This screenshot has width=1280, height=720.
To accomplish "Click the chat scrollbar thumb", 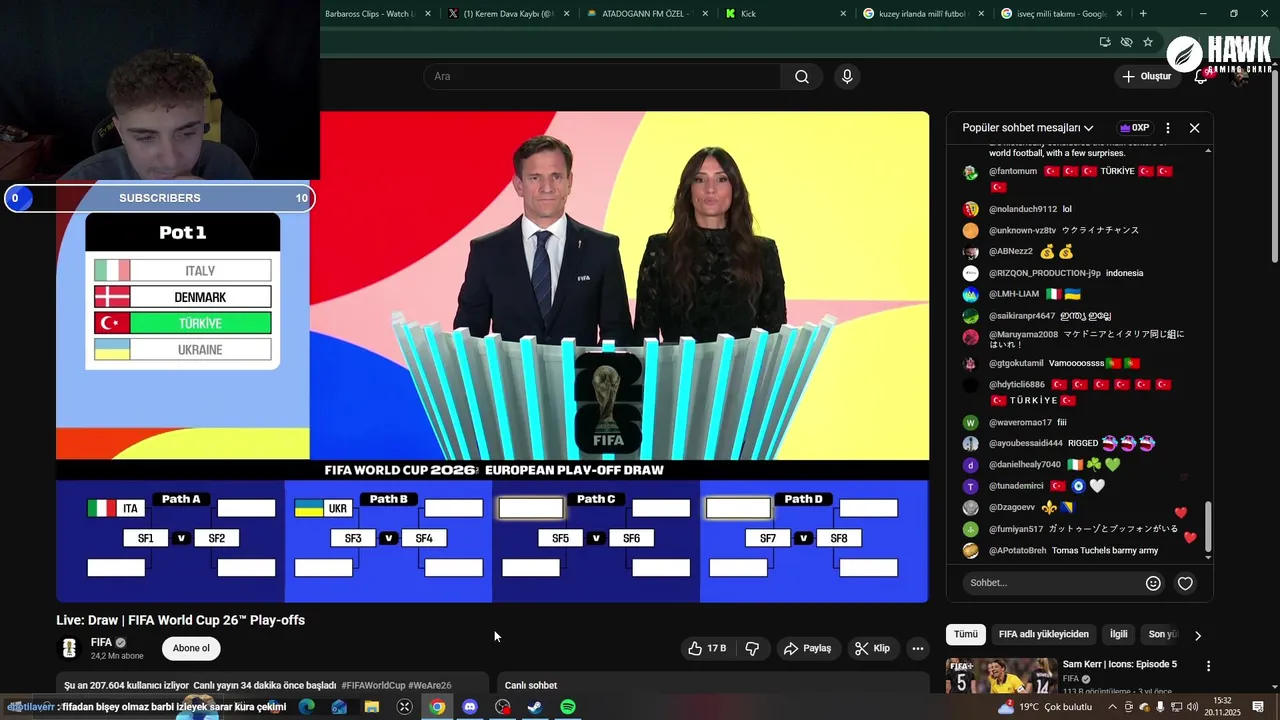I will click(1208, 526).
